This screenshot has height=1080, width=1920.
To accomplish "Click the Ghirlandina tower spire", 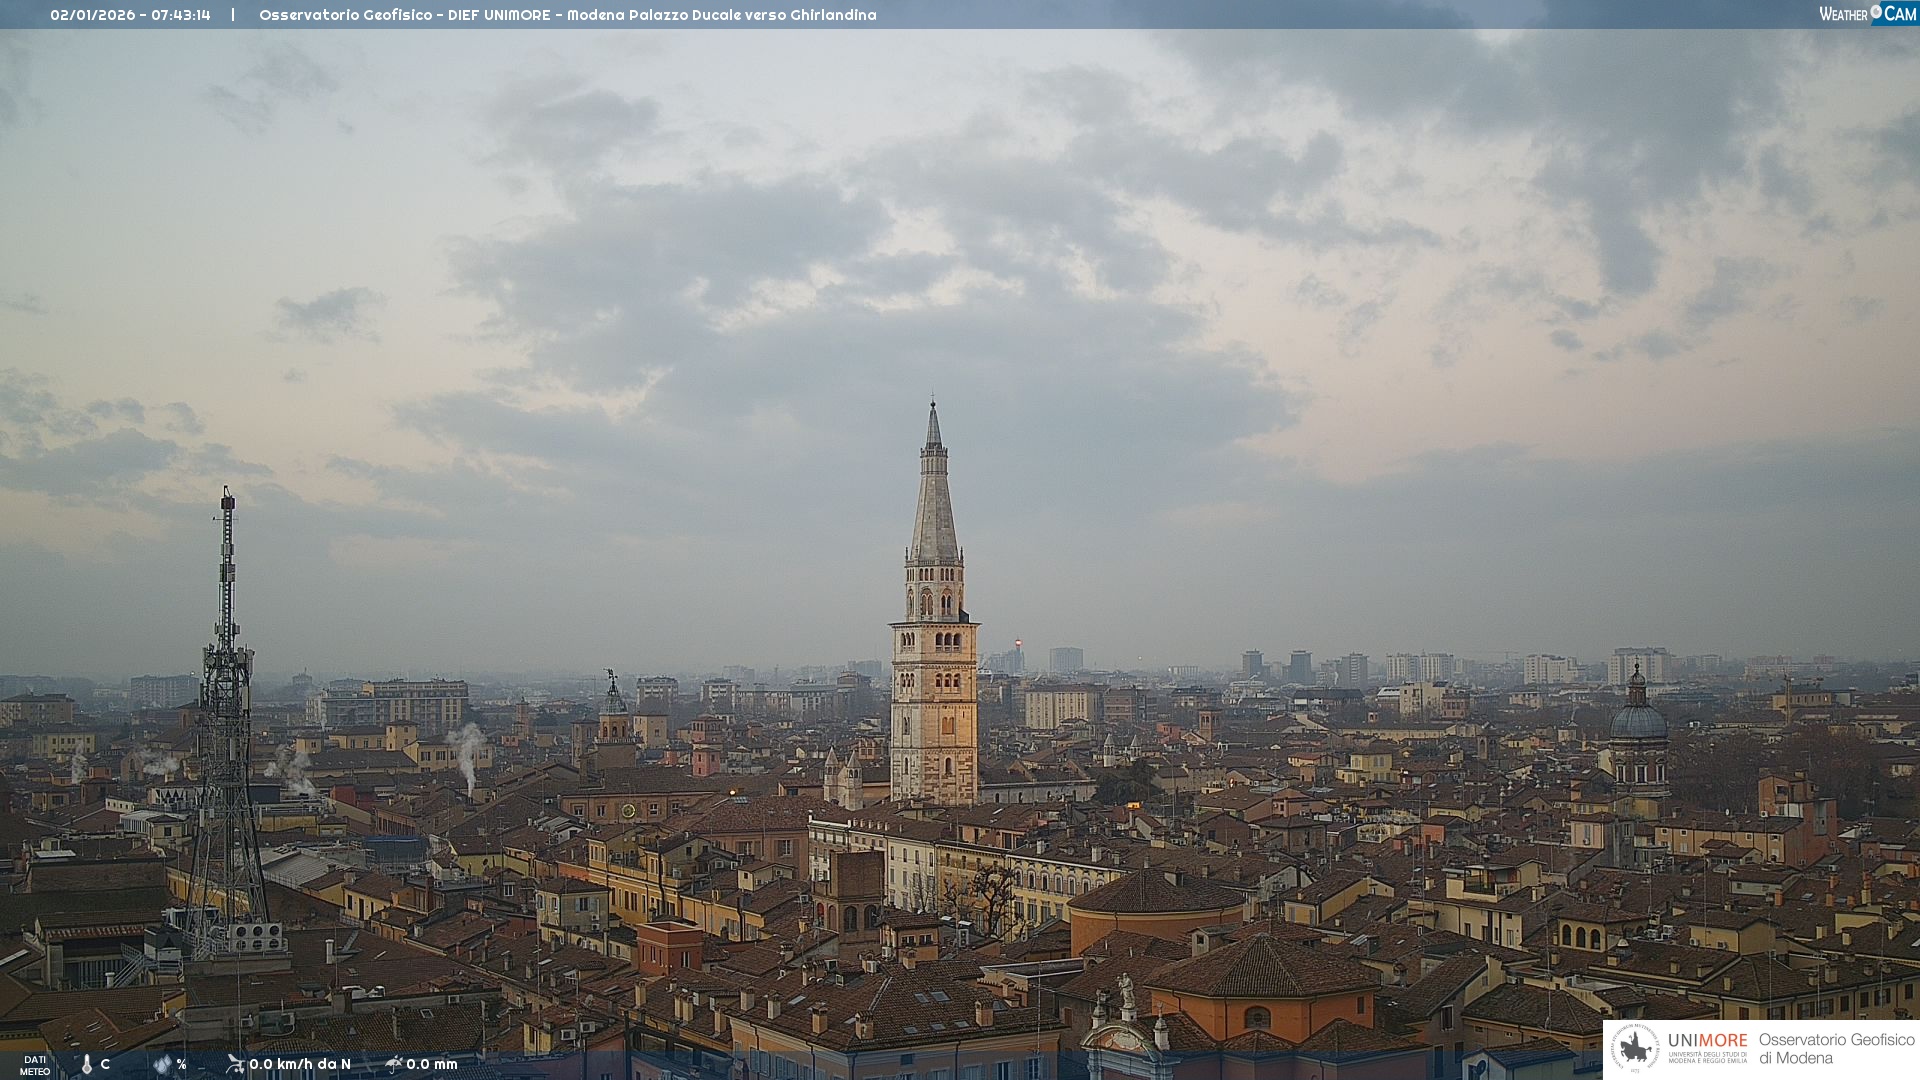I will pos(934,500).
